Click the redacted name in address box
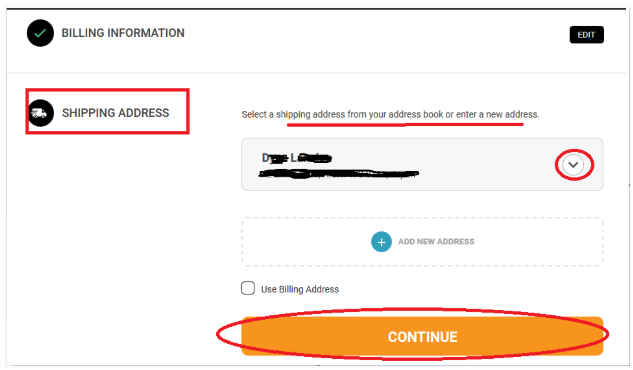 [x=297, y=158]
